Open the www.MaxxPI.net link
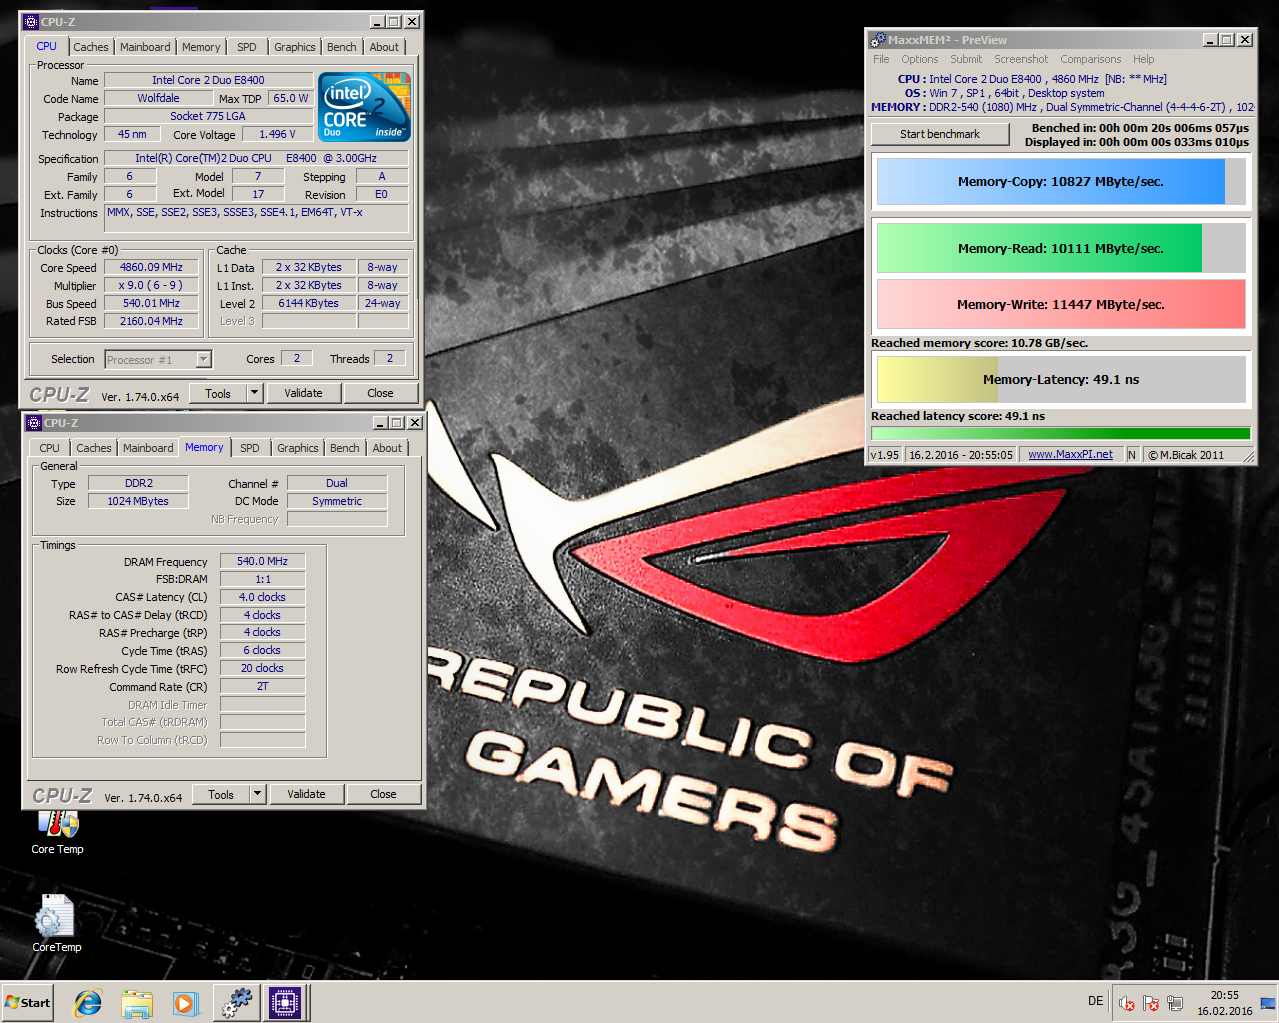 pos(1070,454)
